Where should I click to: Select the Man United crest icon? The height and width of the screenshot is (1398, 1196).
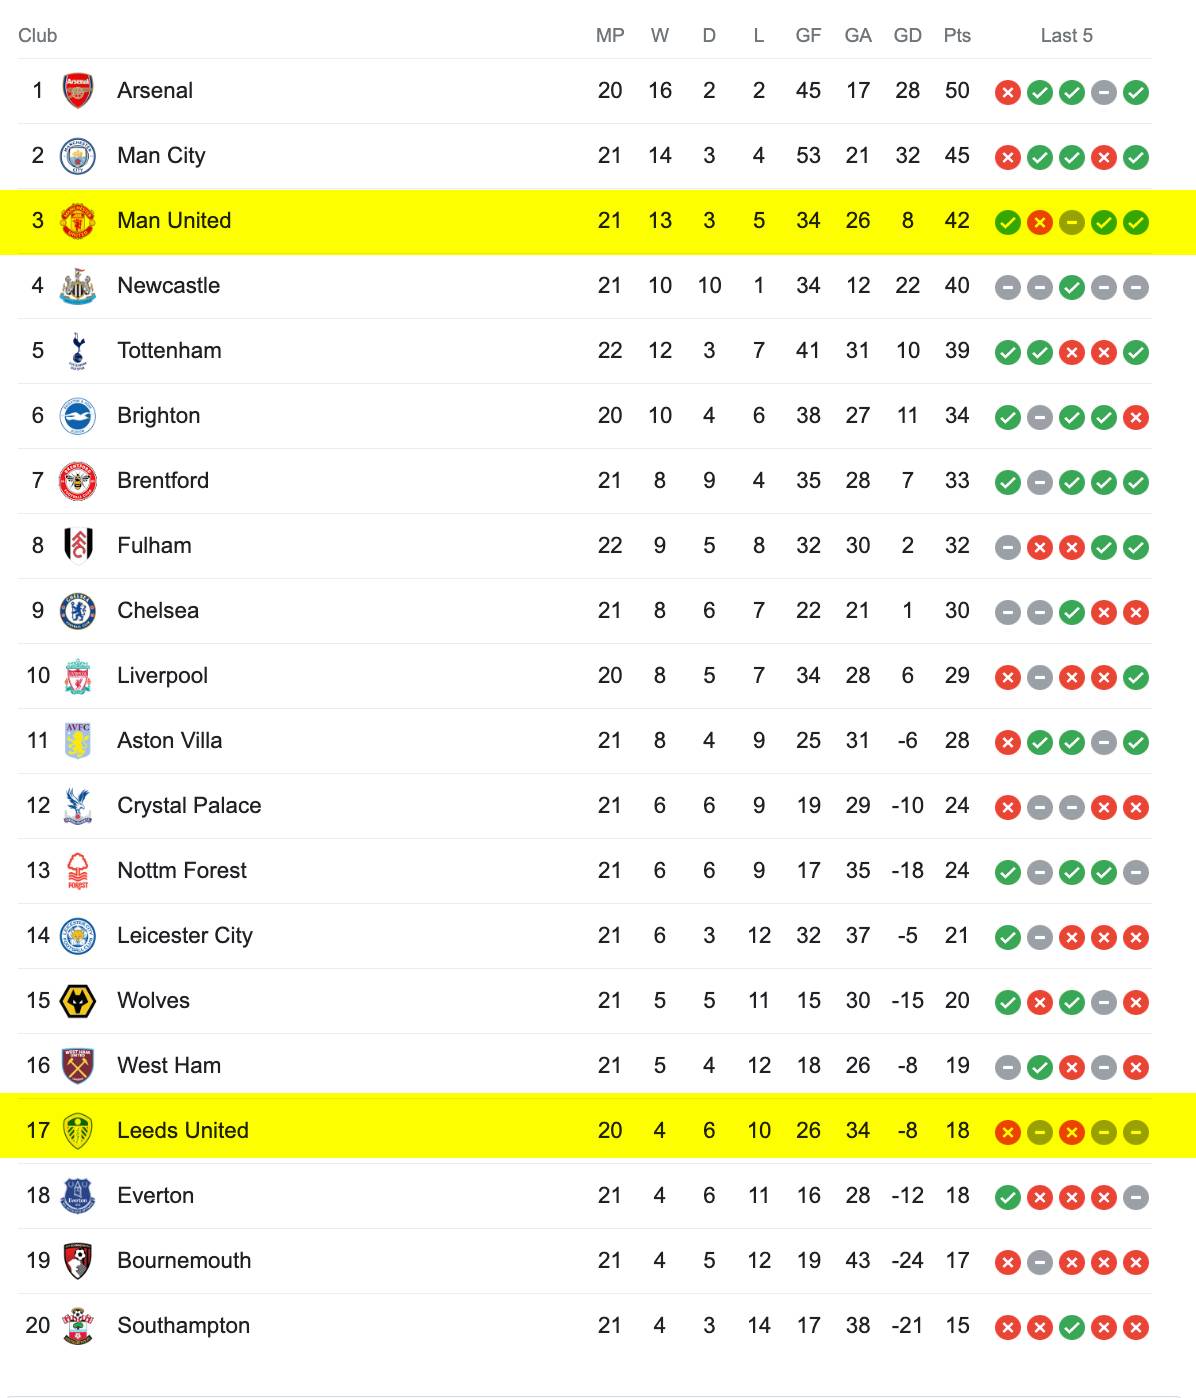(78, 221)
